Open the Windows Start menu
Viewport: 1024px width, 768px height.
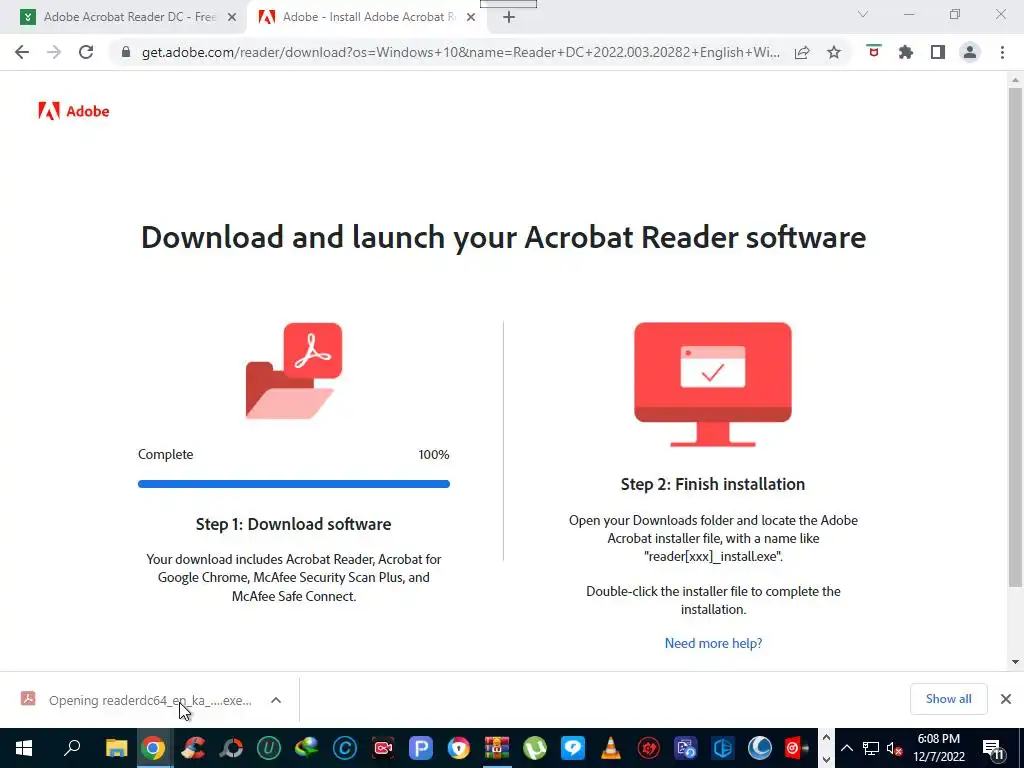[24, 748]
